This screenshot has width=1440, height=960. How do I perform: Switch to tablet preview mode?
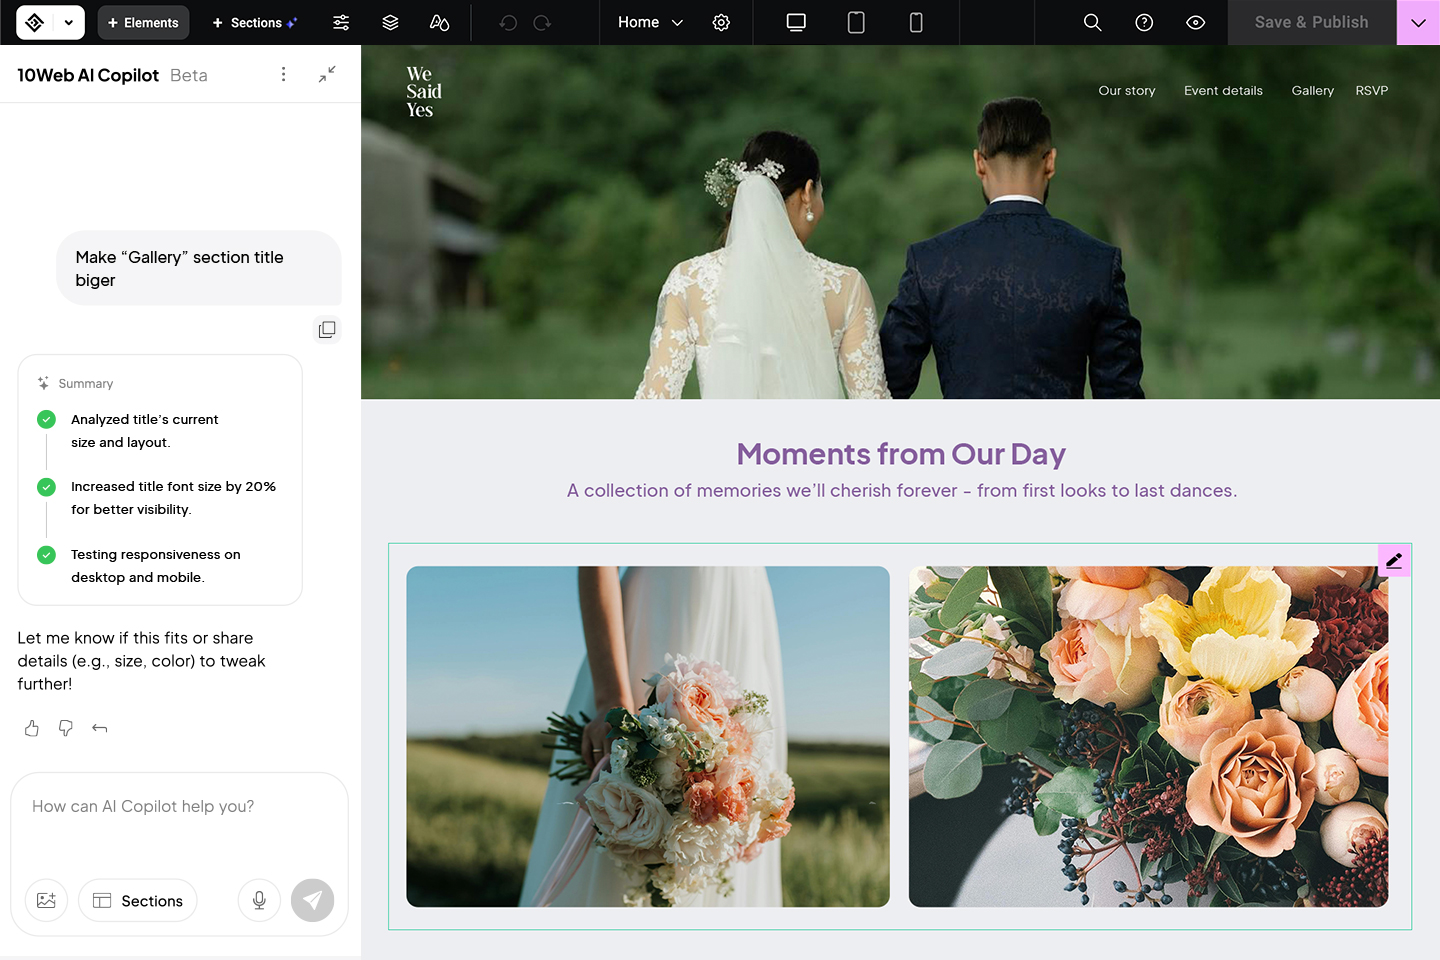point(855,22)
